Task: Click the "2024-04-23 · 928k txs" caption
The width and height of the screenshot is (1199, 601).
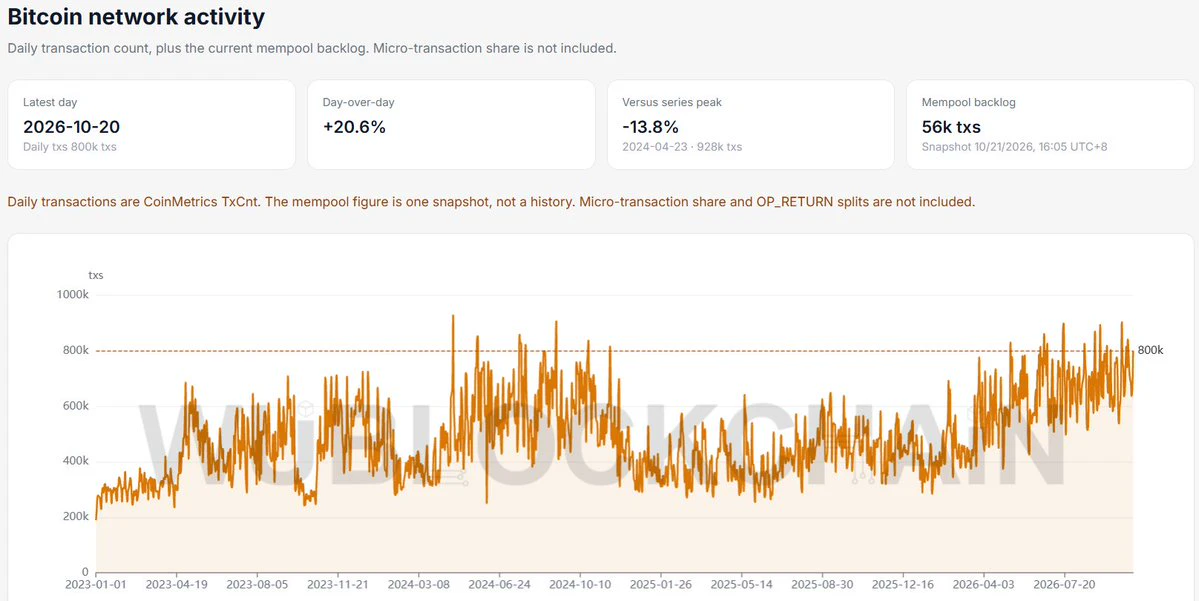Action: point(682,147)
